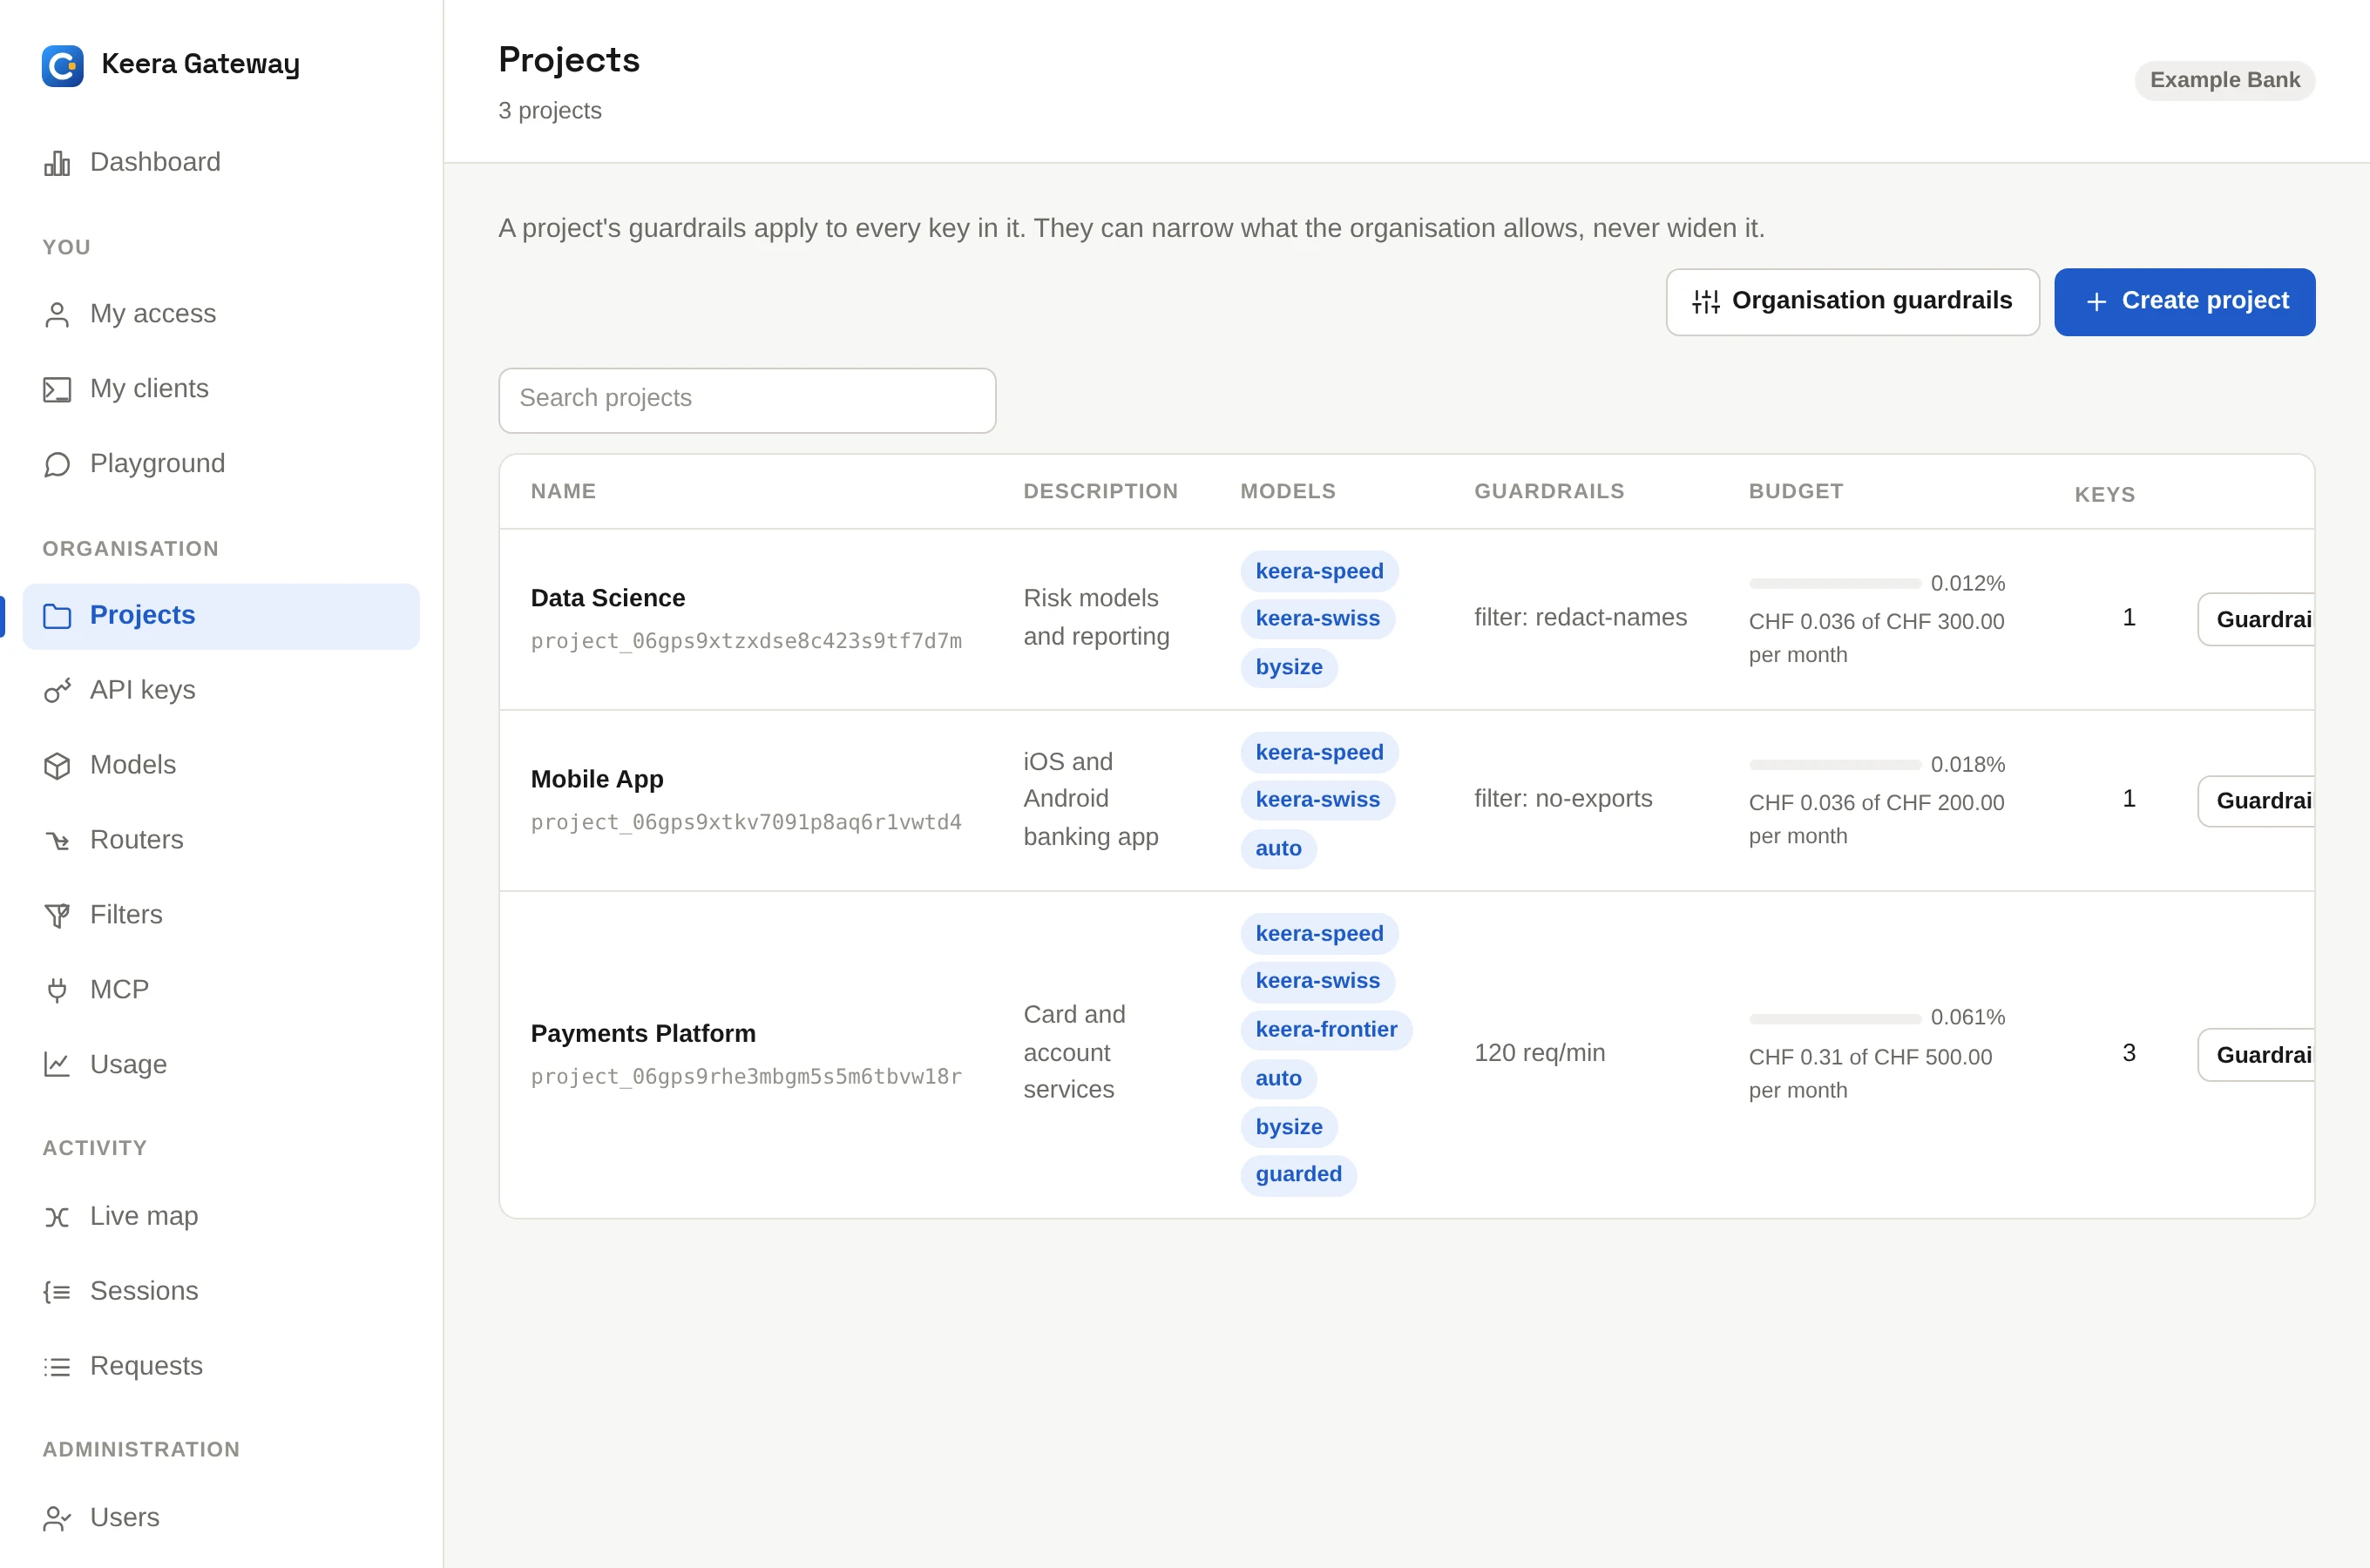Click the Usage line chart icon
This screenshot has height=1568, width=2370.
point(57,1065)
